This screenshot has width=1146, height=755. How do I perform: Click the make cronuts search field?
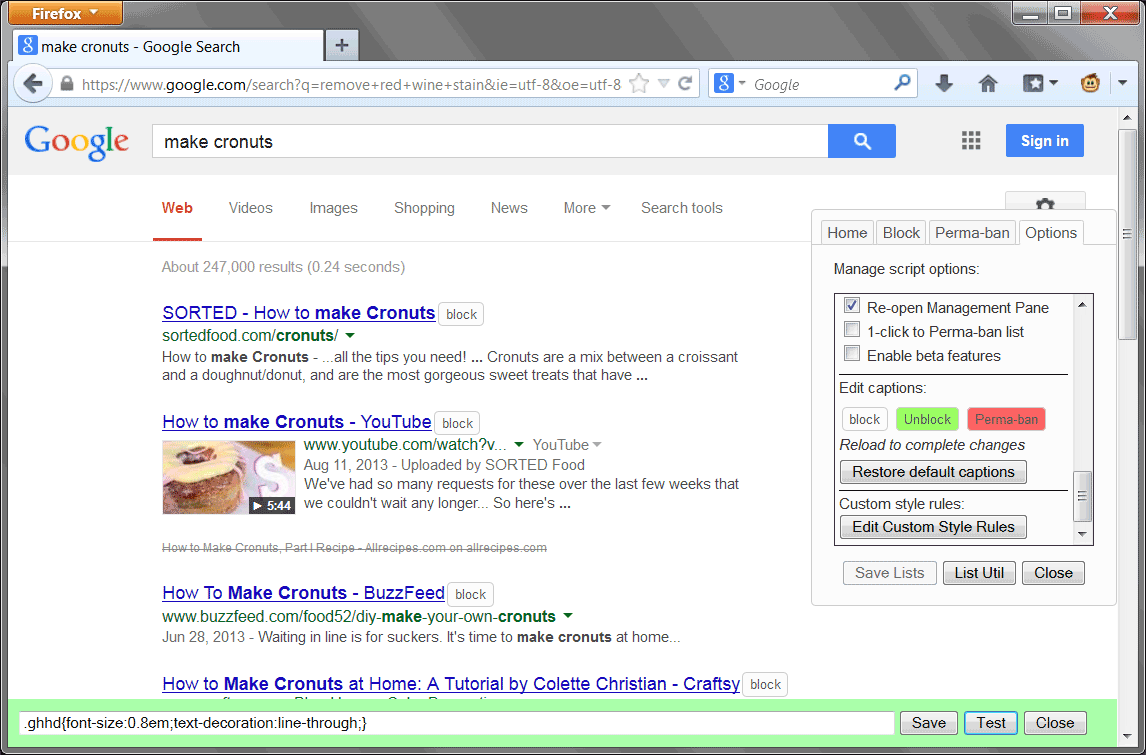coord(490,141)
